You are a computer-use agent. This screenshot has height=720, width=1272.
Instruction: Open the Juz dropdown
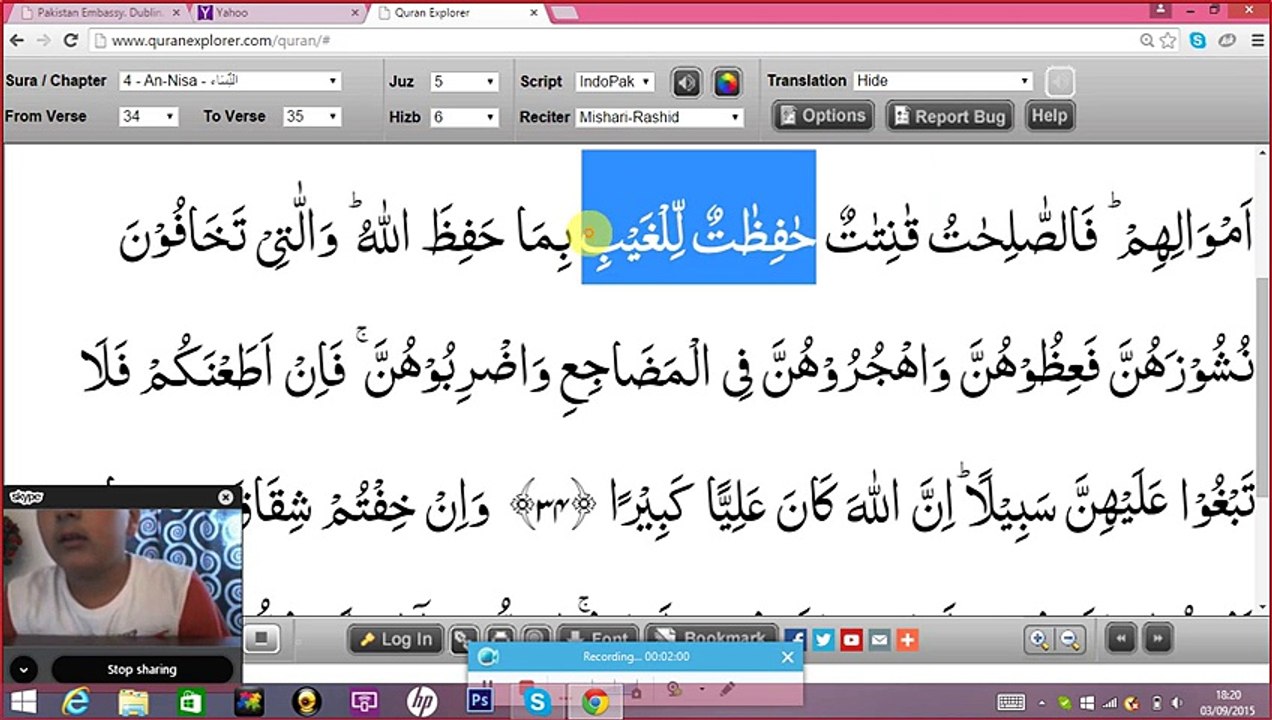pyautogui.click(x=464, y=82)
